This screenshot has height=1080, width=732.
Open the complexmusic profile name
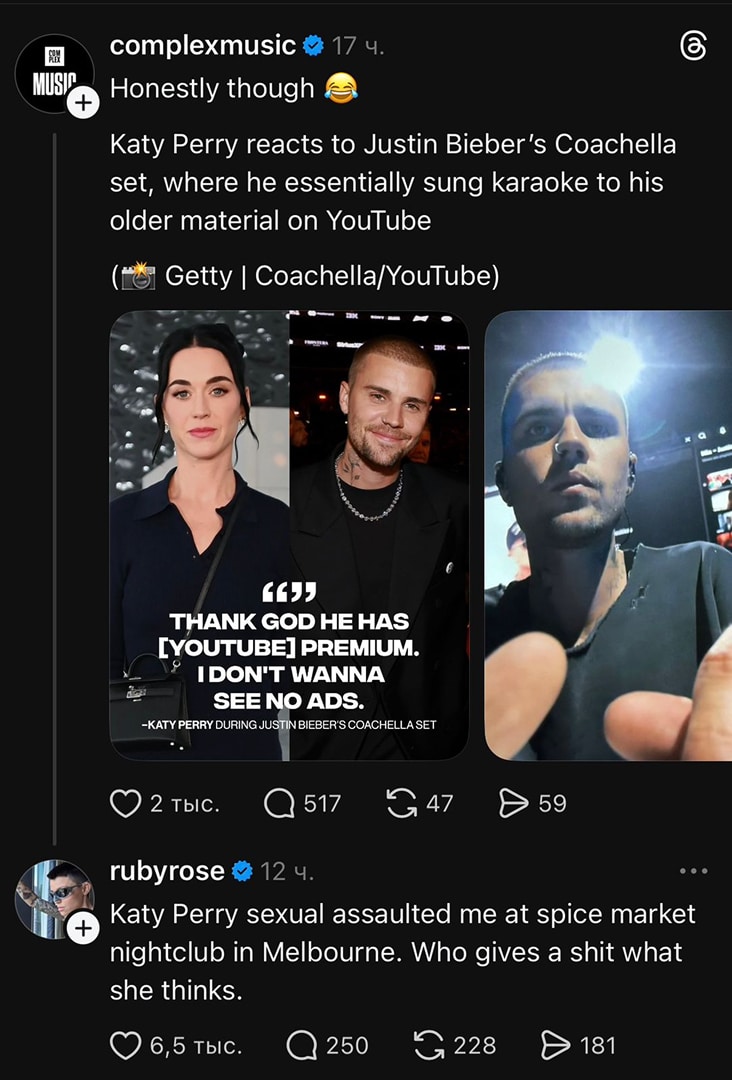tap(203, 45)
